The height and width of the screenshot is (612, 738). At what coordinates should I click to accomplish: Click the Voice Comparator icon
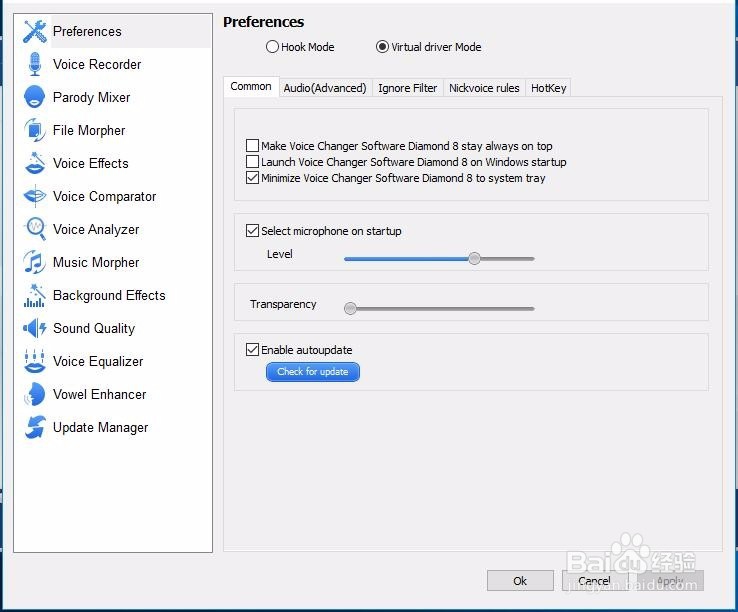35,196
